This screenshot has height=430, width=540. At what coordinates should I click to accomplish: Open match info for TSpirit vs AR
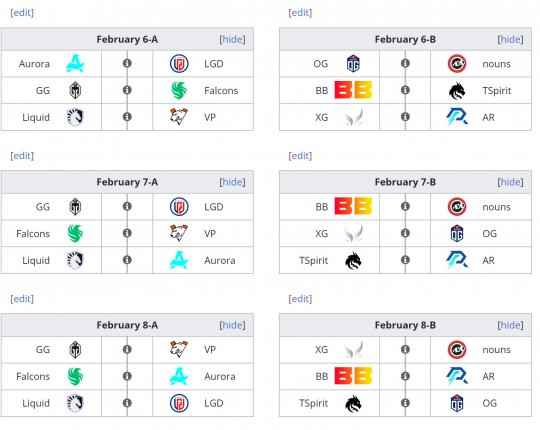coord(405,260)
